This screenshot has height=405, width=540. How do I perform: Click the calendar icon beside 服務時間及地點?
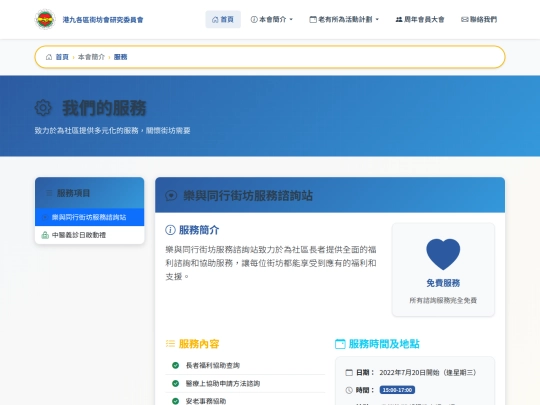click(x=340, y=344)
